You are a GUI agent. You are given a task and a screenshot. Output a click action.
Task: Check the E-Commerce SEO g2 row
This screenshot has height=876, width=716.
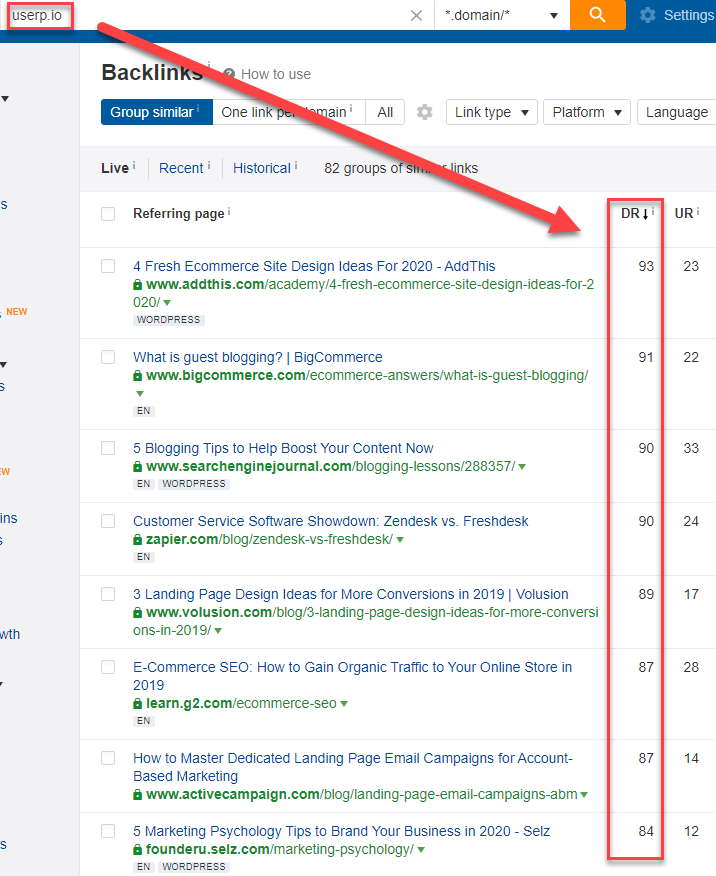click(108, 667)
